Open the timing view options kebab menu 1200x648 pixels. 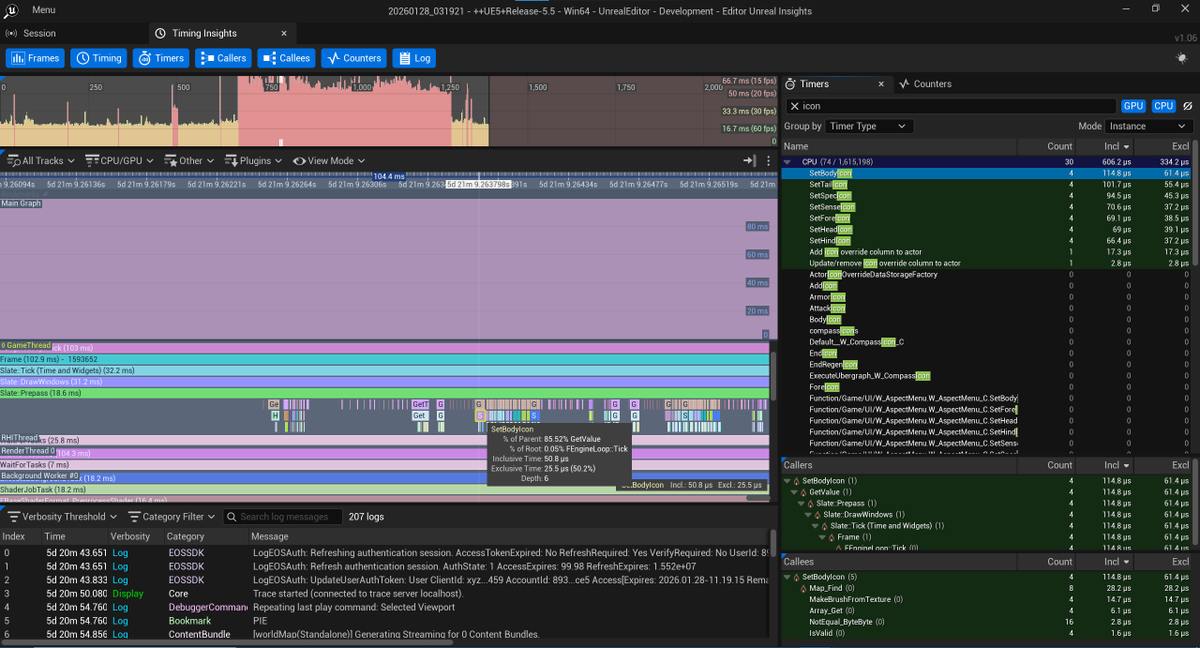(768, 160)
